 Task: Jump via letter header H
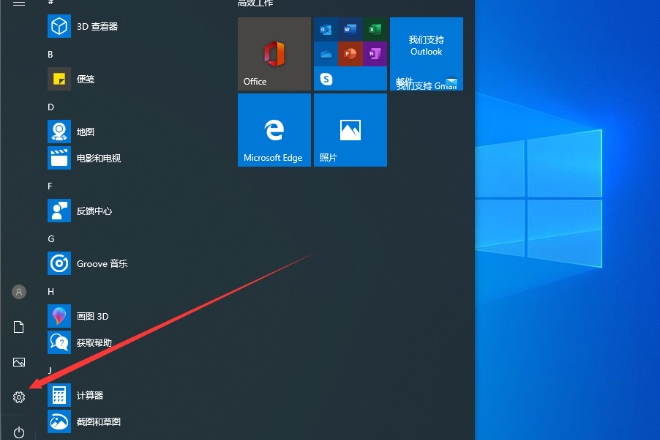[51, 291]
